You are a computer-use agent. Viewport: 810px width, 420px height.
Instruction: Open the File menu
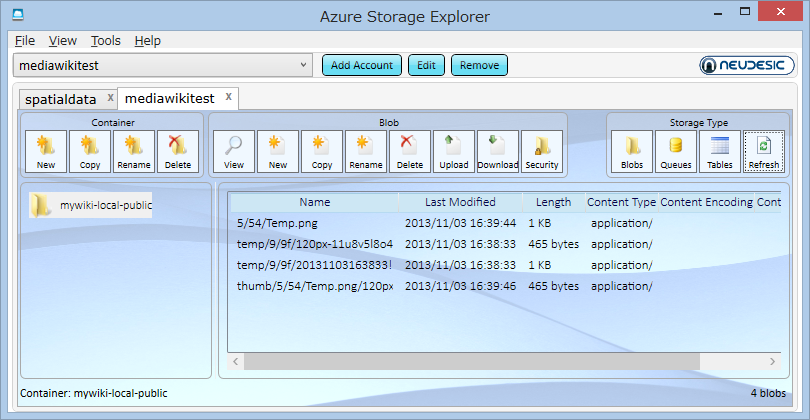[x=25, y=40]
